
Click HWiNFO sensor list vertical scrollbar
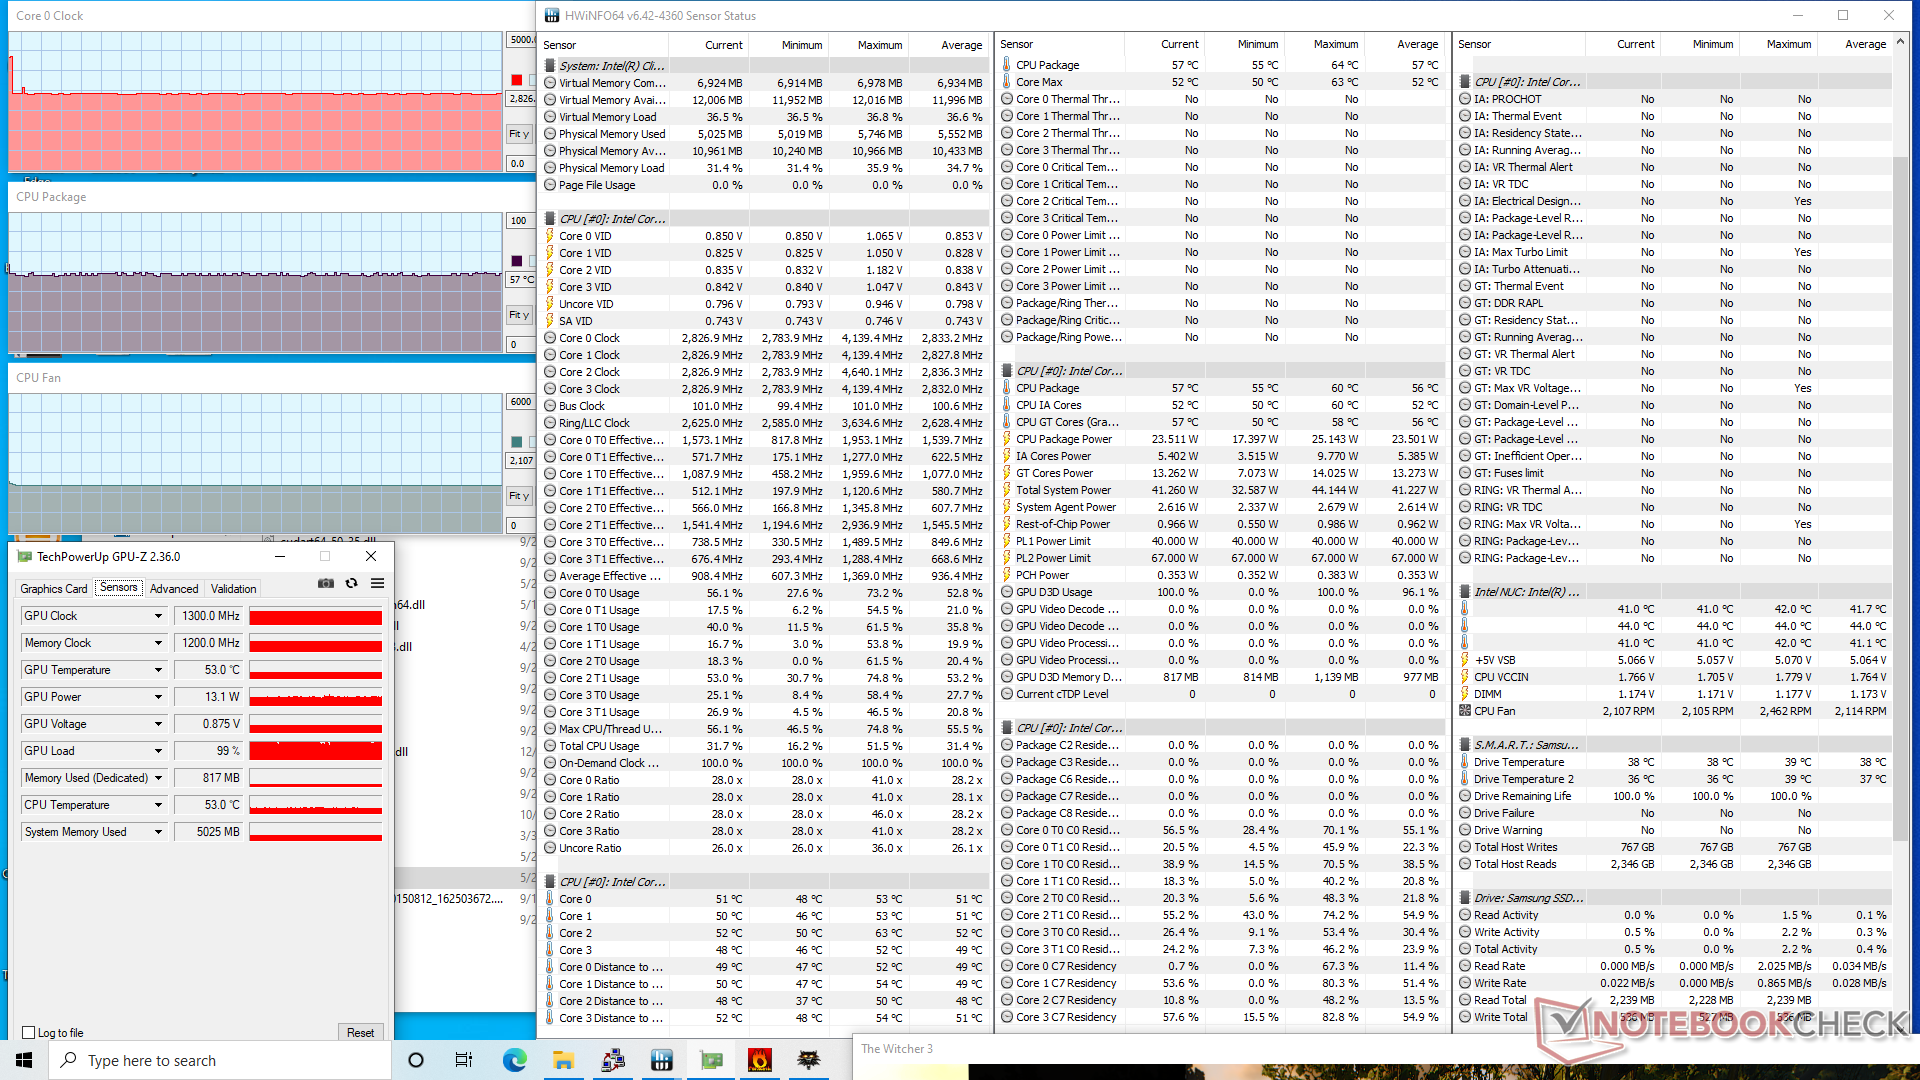point(1901,500)
